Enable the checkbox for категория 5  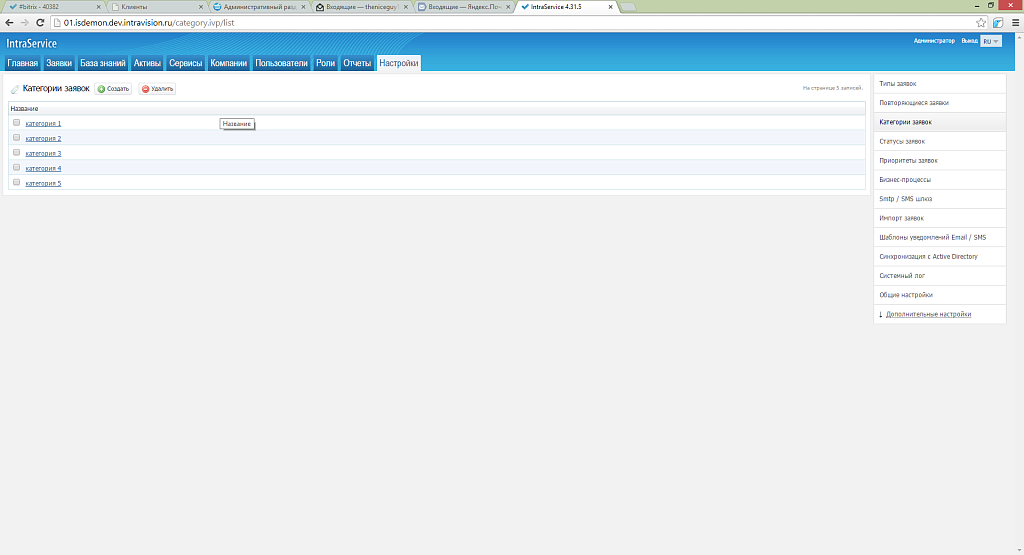(x=16, y=182)
